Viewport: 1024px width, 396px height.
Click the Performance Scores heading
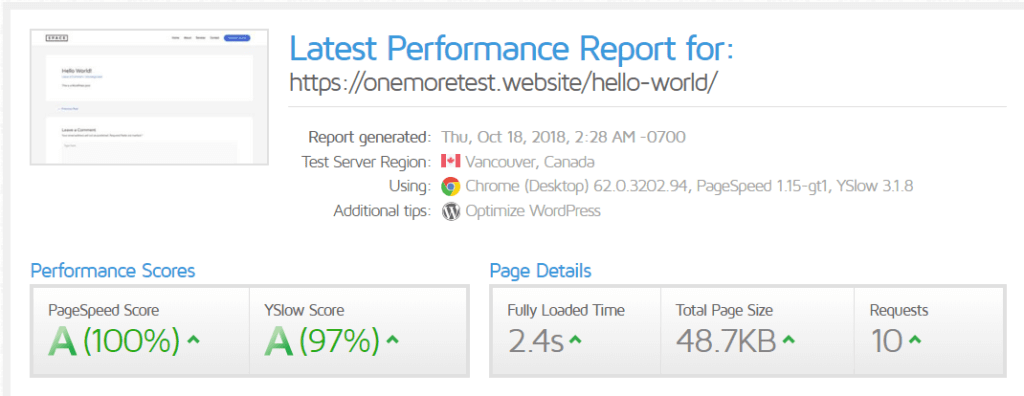click(113, 271)
